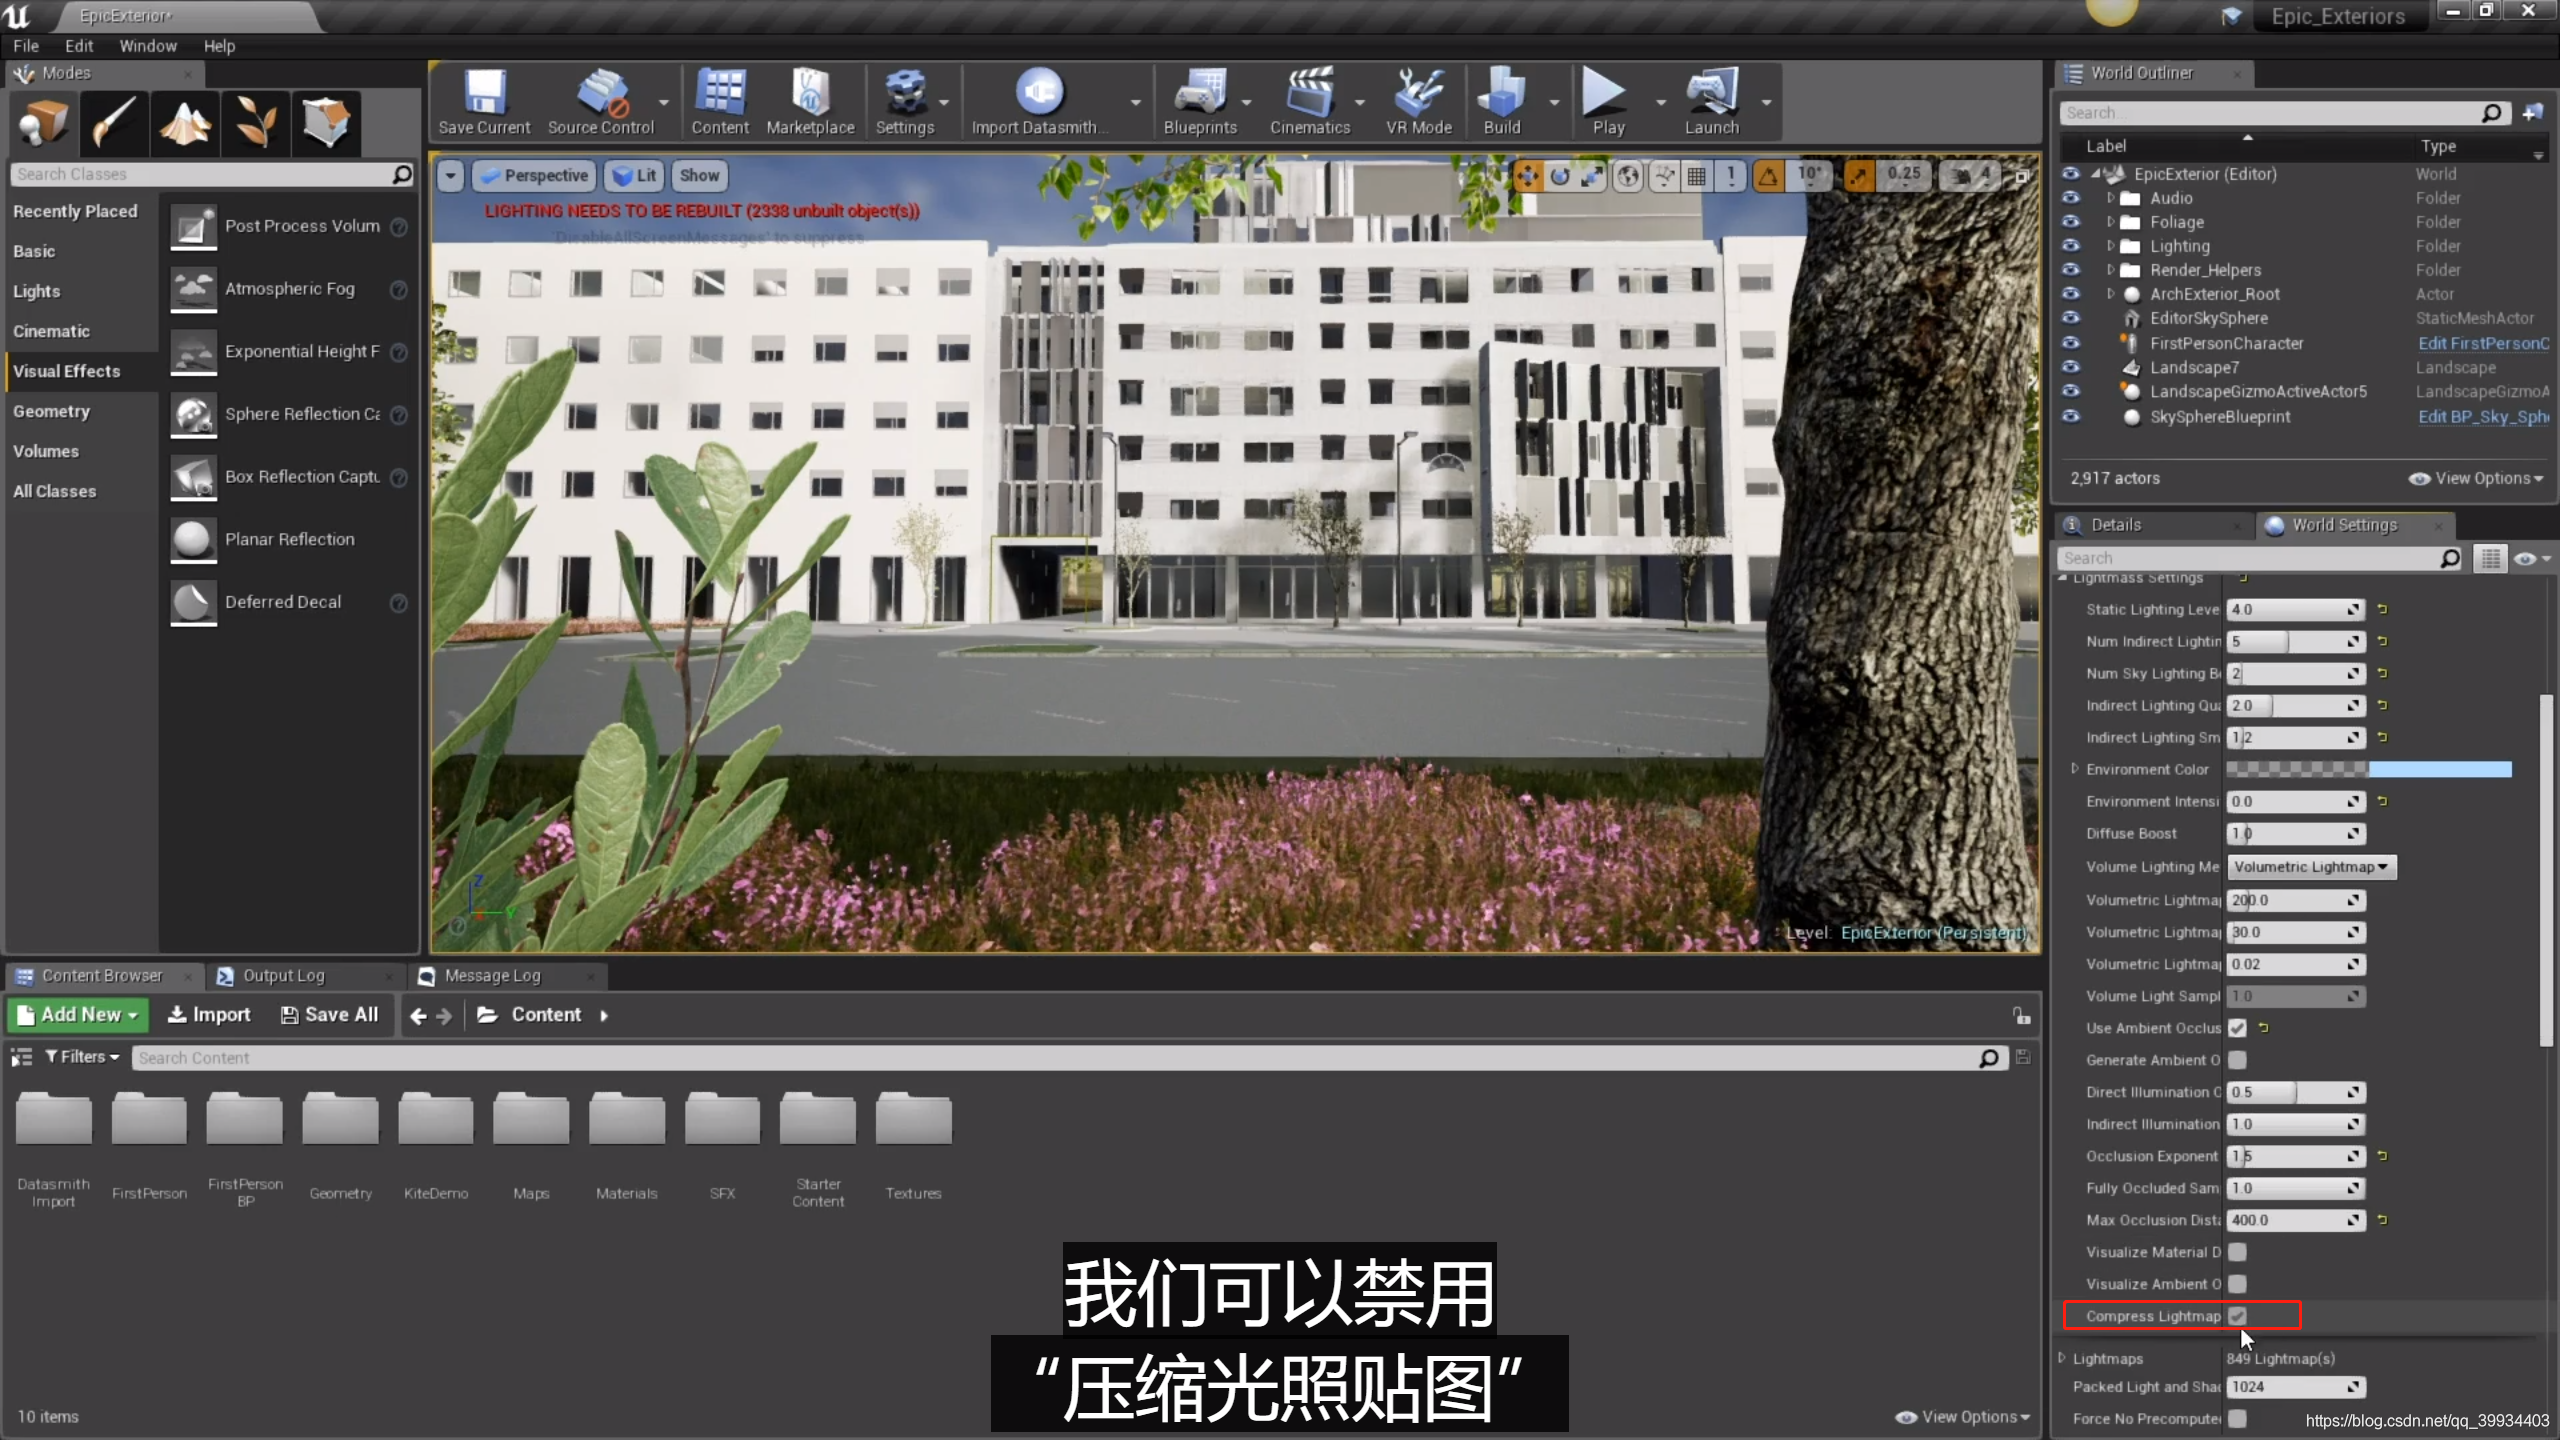Viewport: 2560px width, 1440px height.
Task: Uncheck the Compress Lightmaps checkbox
Action: pyautogui.click(x=2238, y=1316)
